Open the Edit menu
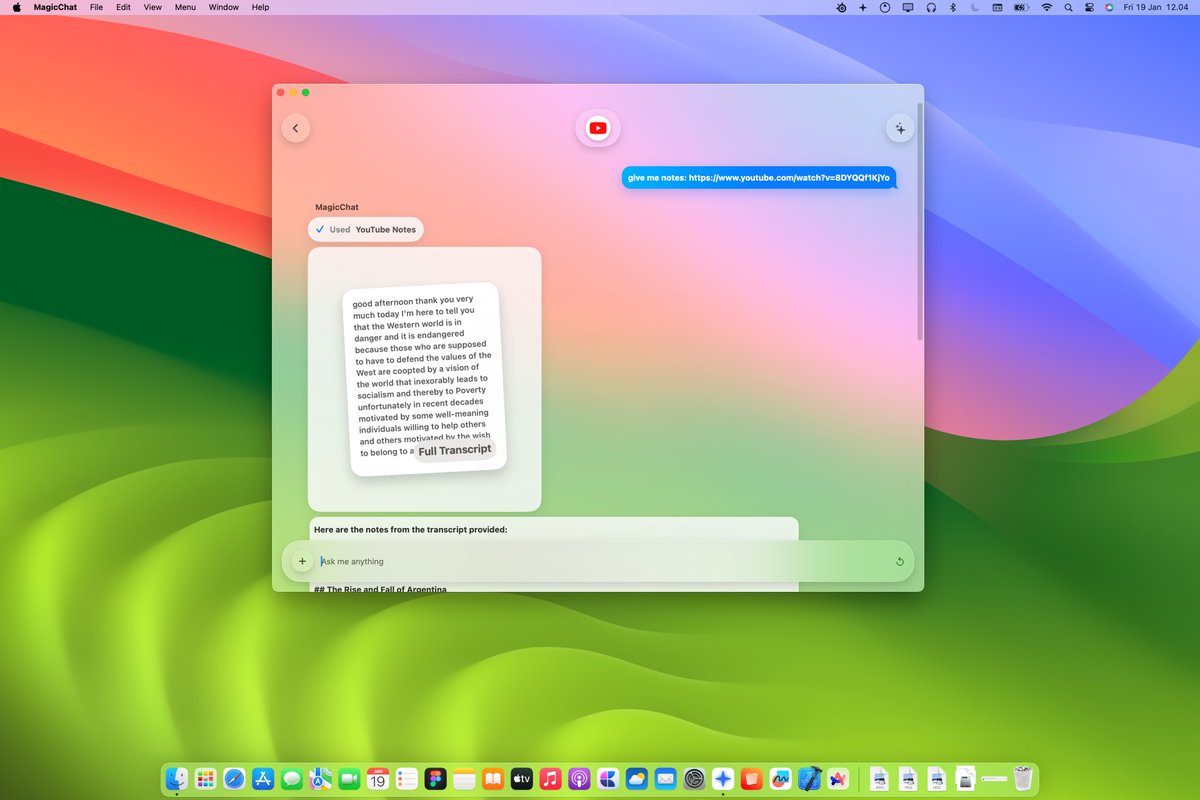This screenshot has height=800, width=1200. pos(123,7)
